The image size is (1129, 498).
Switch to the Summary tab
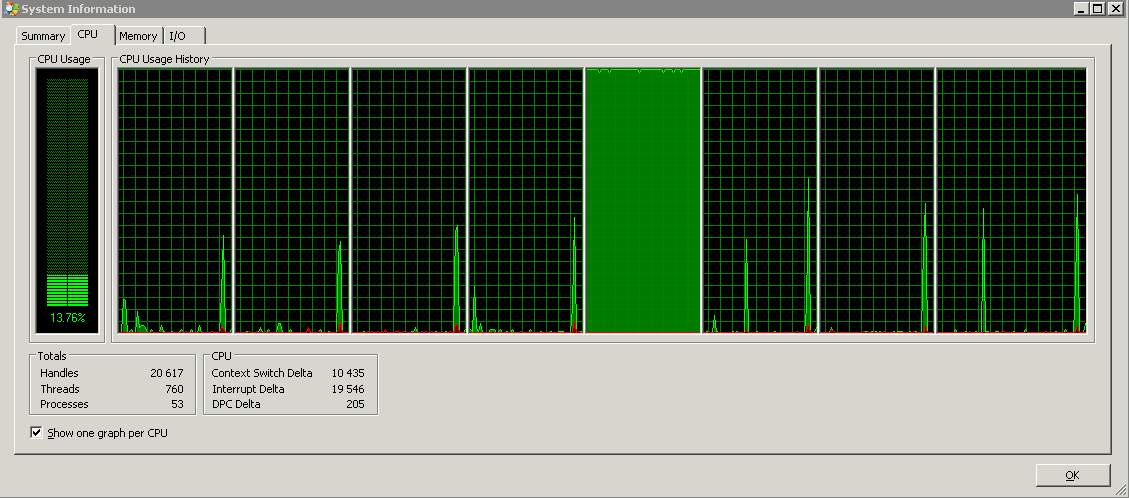[43, 36]
